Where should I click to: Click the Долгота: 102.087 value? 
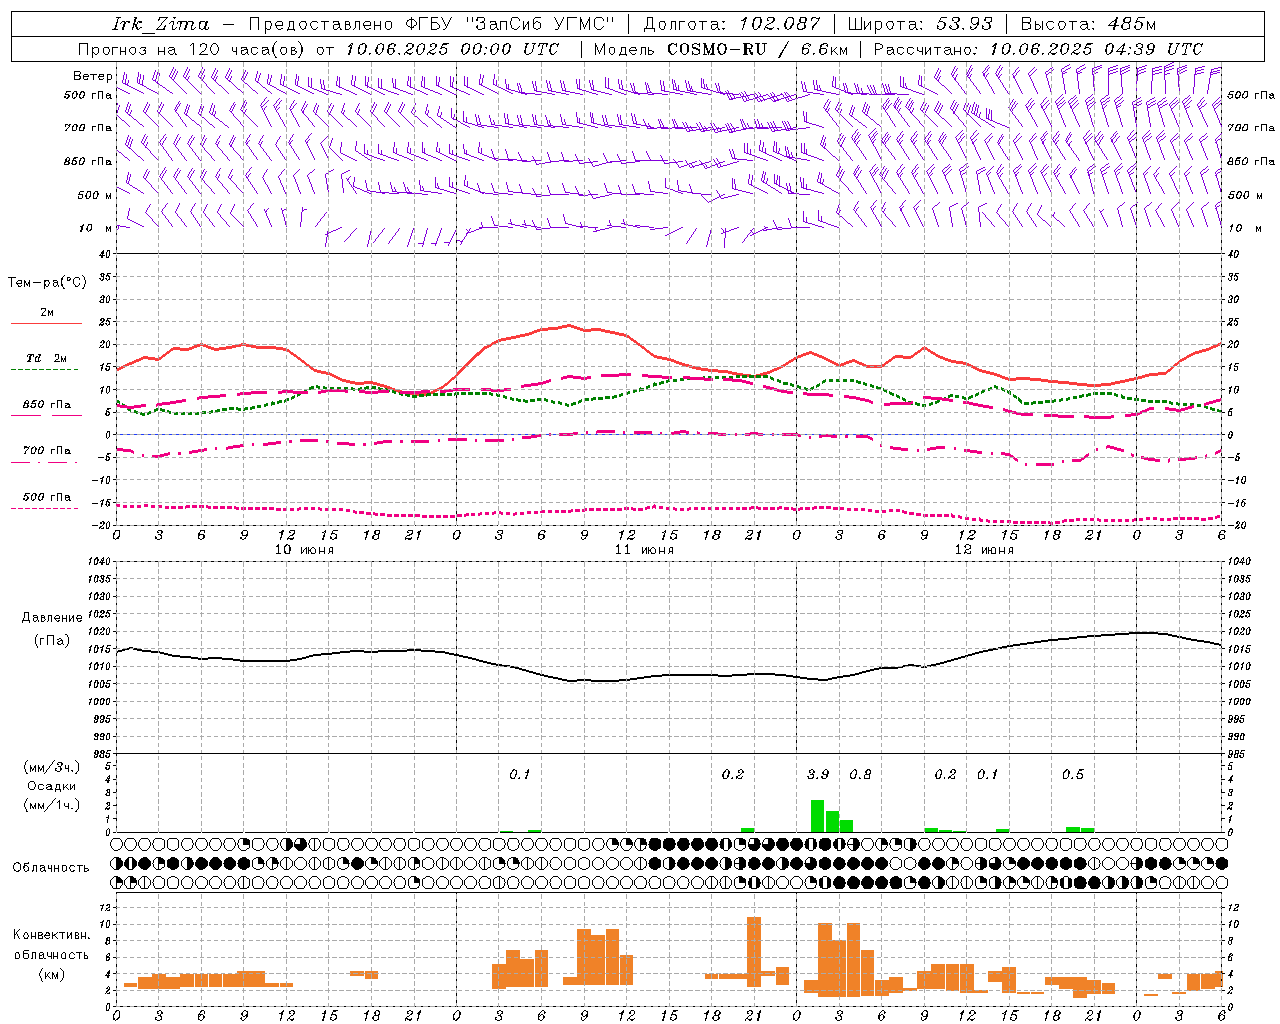click(x=732, y=24)
